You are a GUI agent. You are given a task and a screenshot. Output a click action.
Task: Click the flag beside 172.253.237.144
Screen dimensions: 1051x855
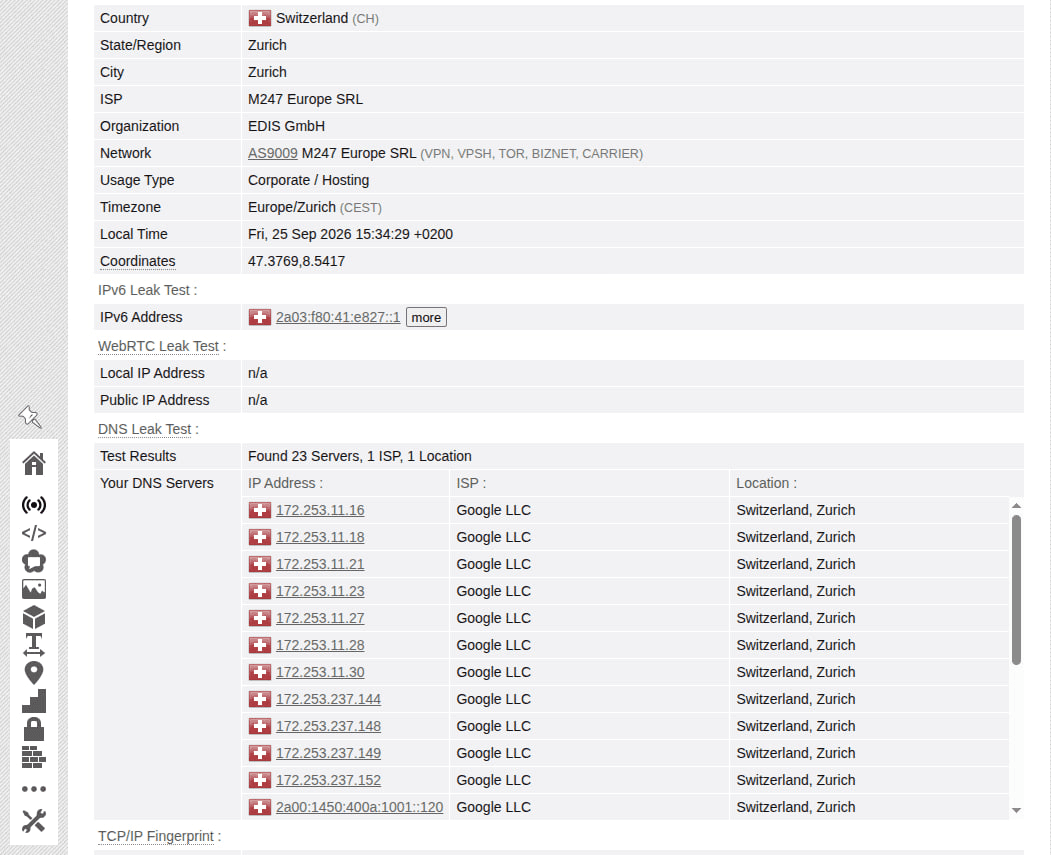point(259,699)
